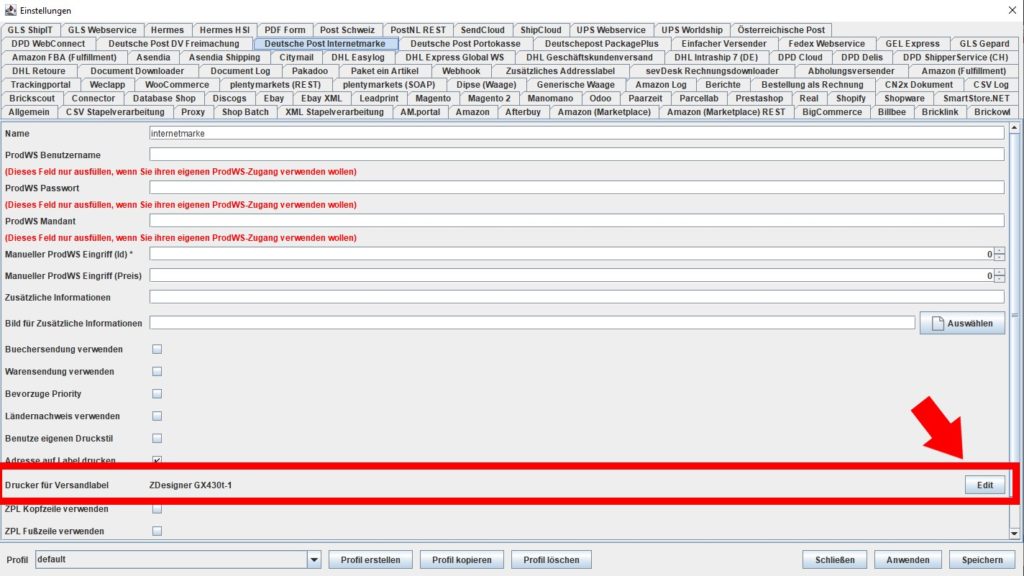
Task: Switch to Hermes tab
Action: 167,30
